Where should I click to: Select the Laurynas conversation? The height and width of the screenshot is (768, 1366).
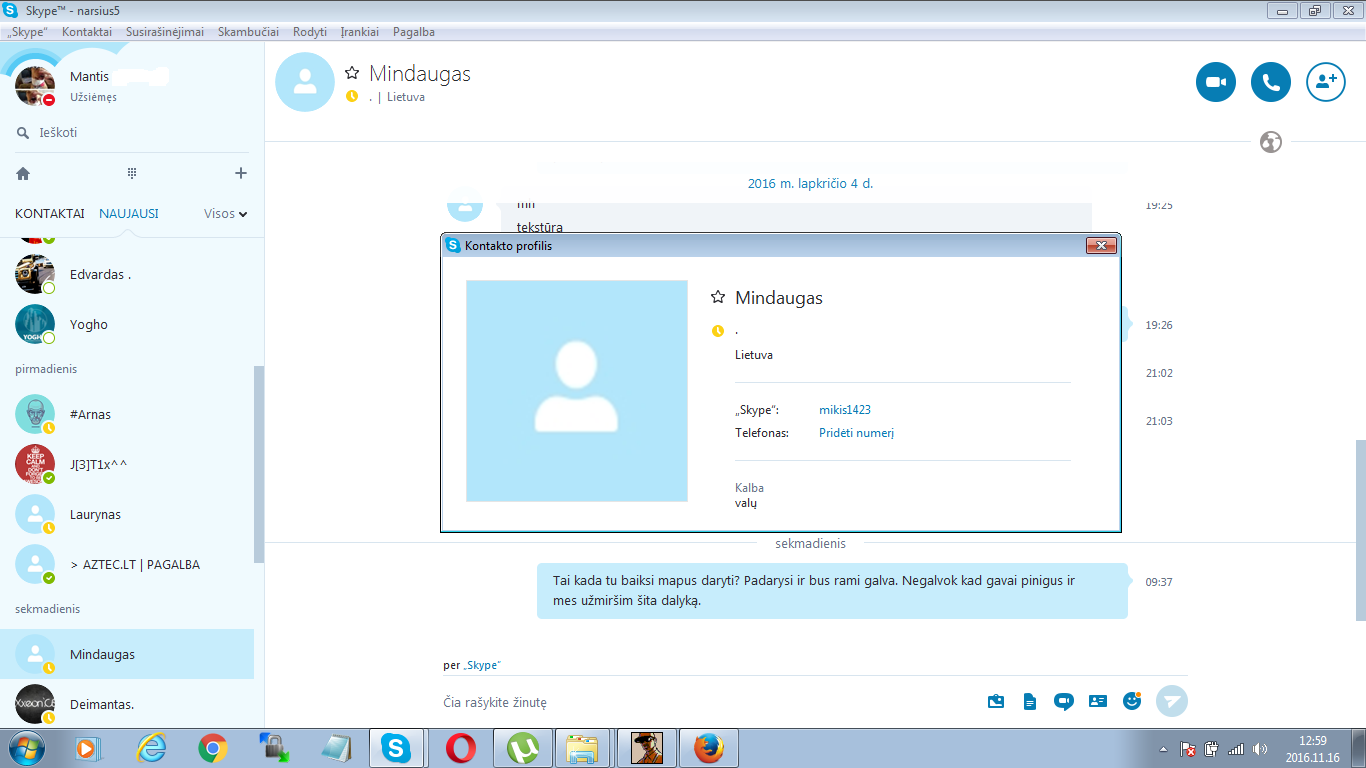click(x=127, y=514)
